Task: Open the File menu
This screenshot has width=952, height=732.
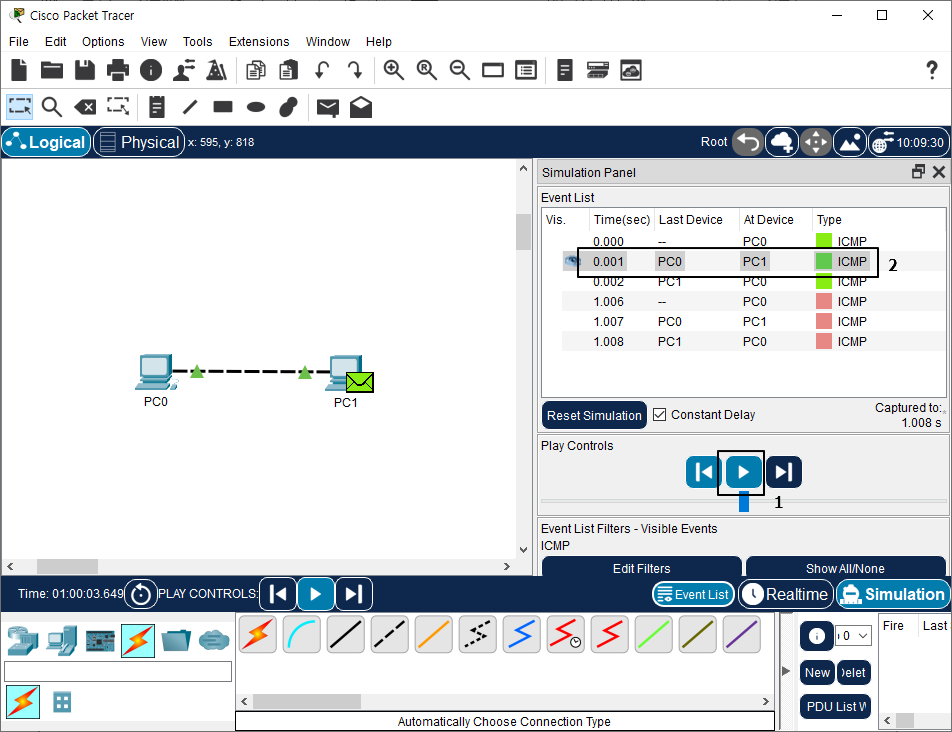Action: tap(19, 41)
